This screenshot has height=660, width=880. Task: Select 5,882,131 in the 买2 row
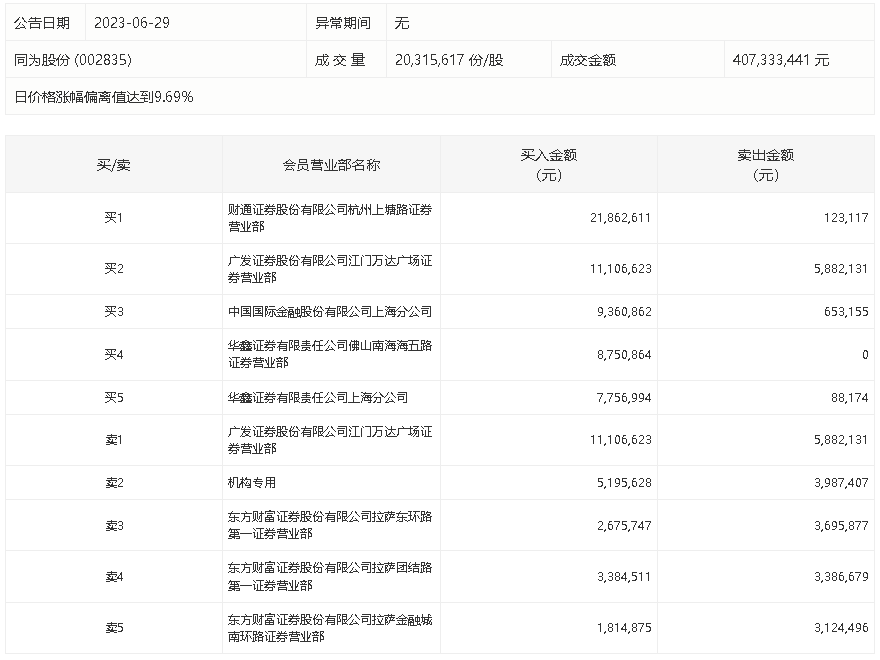coord(841,269)
